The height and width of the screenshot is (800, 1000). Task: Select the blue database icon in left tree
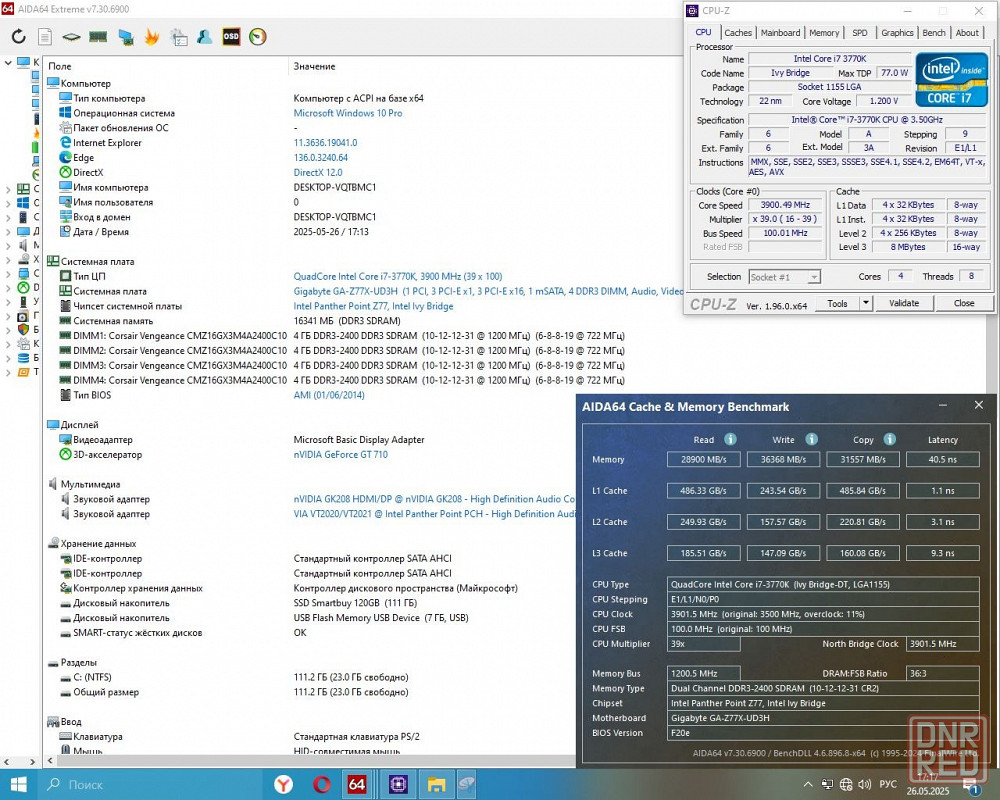click(x=23, y=358)
